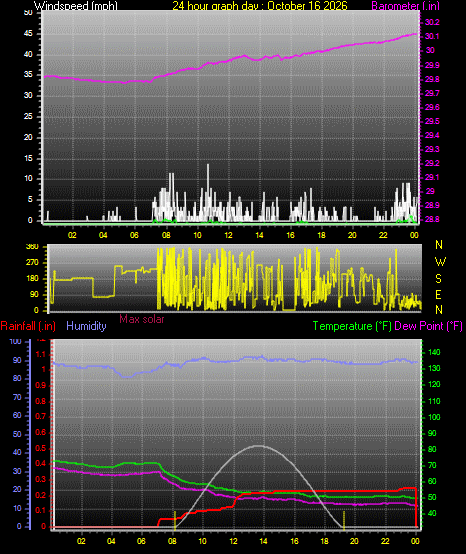Click the 22 hour label on rainfall chart
Screen dimensions: 466x554
tap(385, 541)
